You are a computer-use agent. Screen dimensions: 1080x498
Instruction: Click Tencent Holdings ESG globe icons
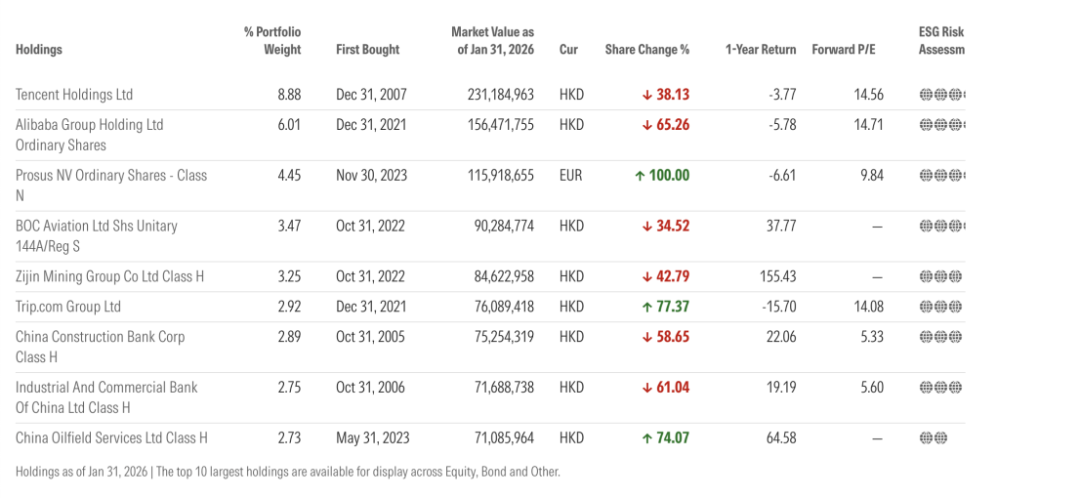click(x=941, y=95)
